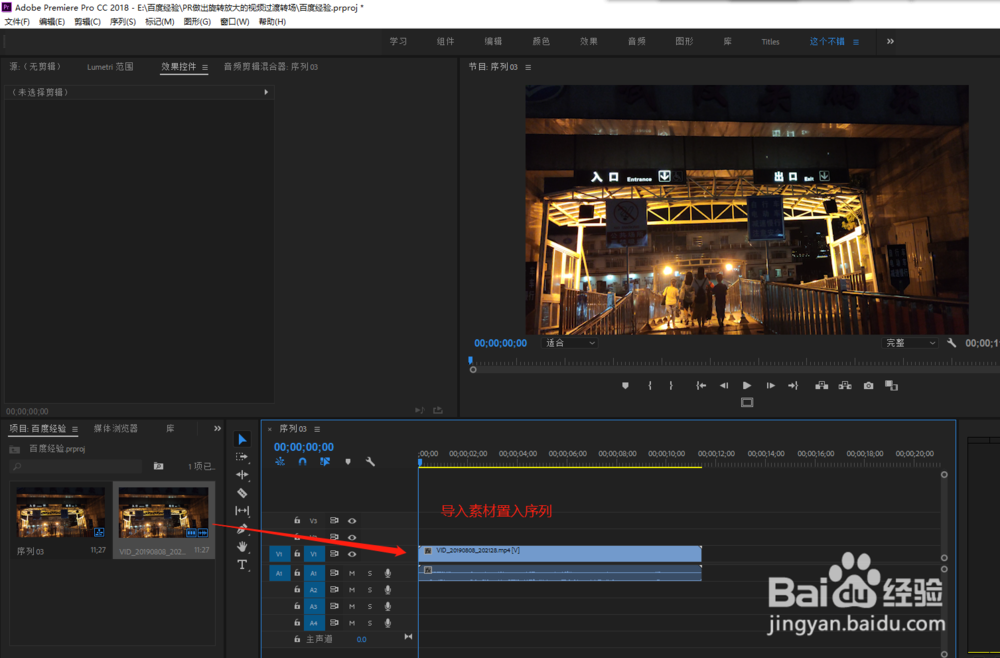Viewport: 1000px width, 658px height.
Task: Click Mark Out button in Program monitor
Action: click(x=671, y=386)
